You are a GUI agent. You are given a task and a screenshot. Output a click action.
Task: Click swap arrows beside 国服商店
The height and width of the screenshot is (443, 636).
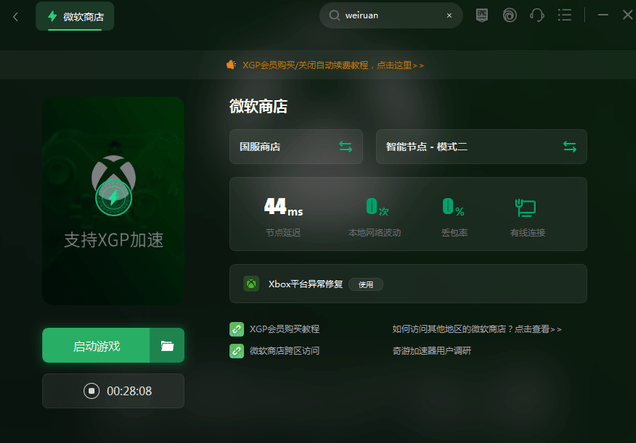[x=346, y=146]
